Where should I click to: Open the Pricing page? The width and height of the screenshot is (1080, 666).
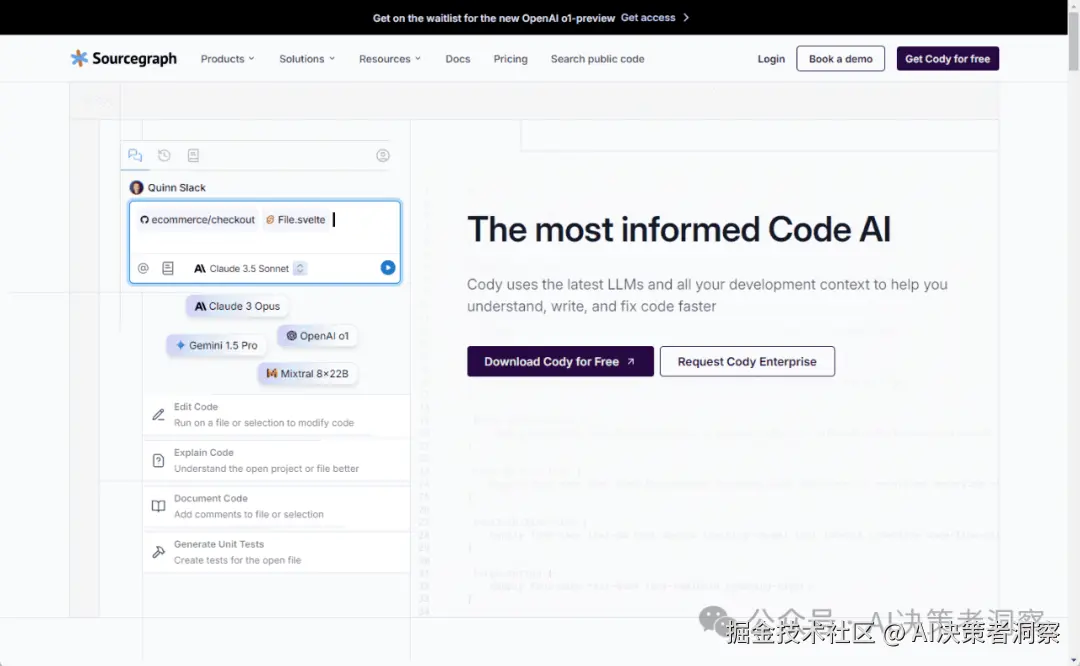(x=510, y=59)
